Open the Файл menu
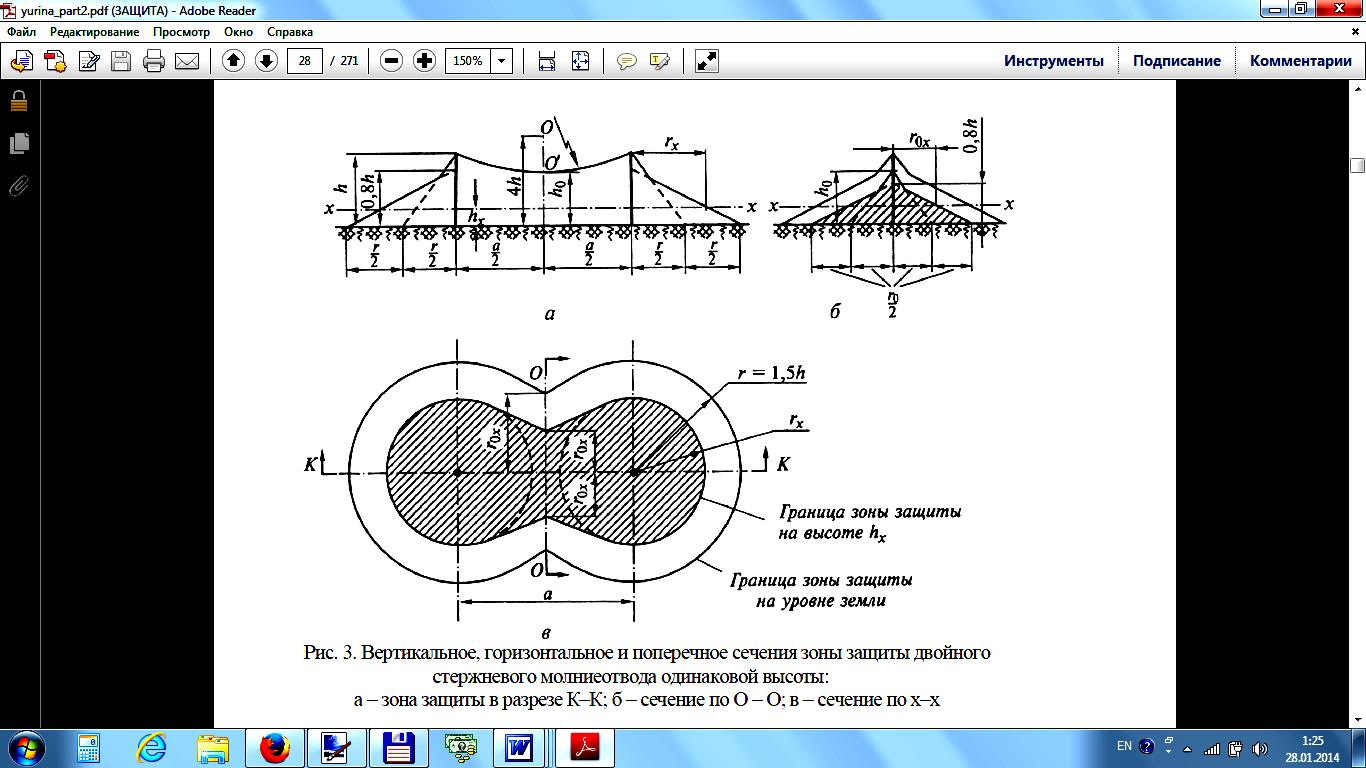The width and height of the screenshot is (1366, 768). pyautogui.click(x=22, y=32)
